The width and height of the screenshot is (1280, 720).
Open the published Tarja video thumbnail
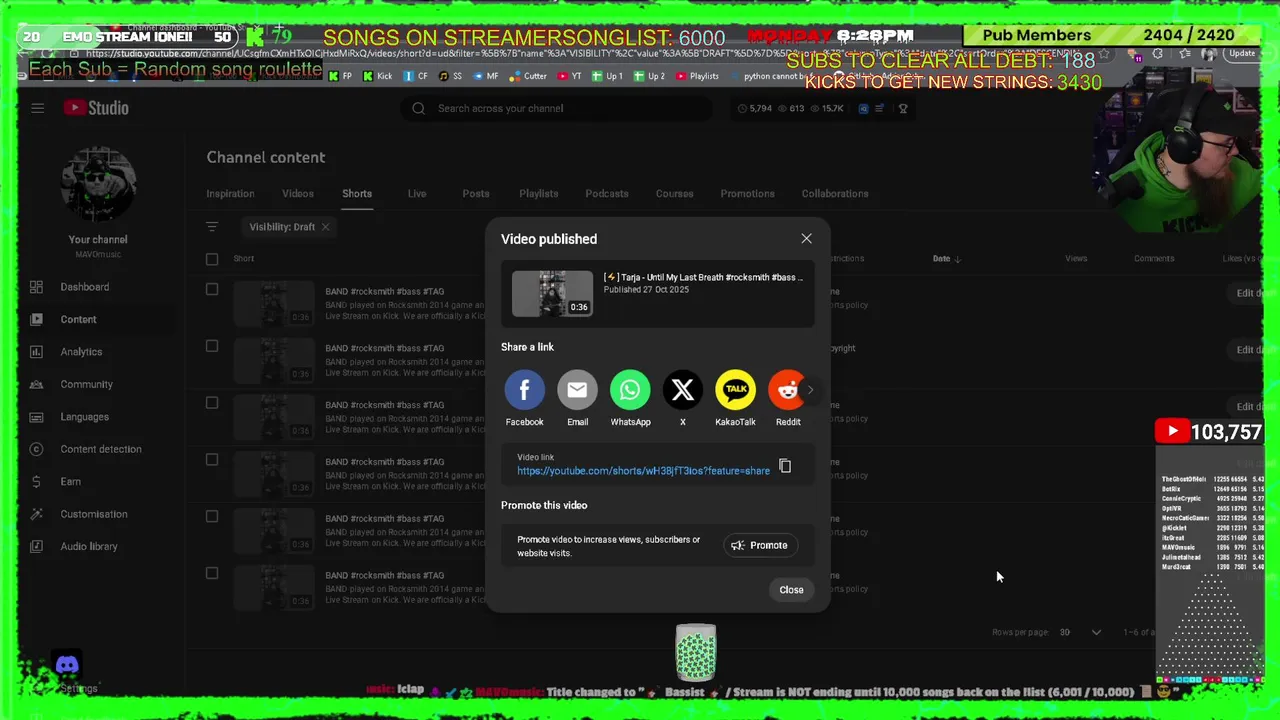(x=552, y=293)
